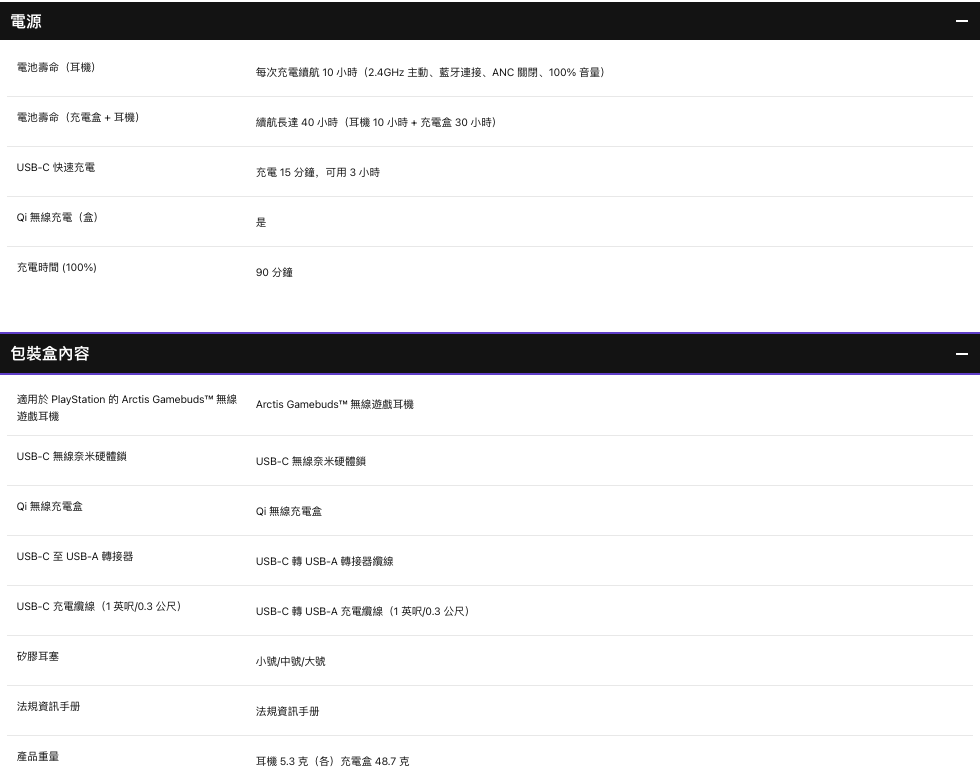Select the text 每次充電續航 10 小時
The width and height of the screenshot is (980, 775).
tap(306, 72)
